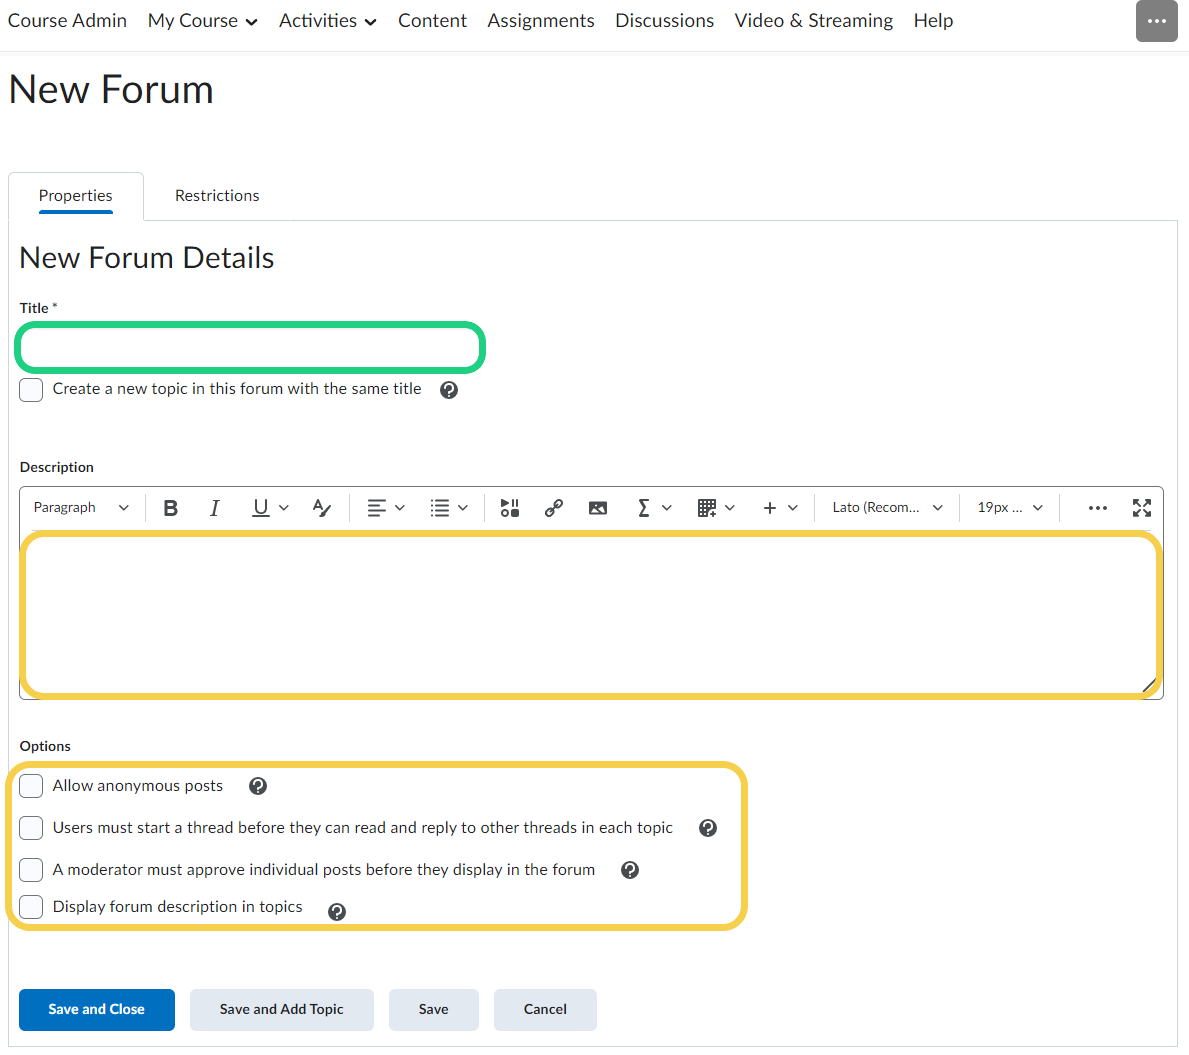
Task: Click into the forum Title field
Action: (x=250, y=348)
